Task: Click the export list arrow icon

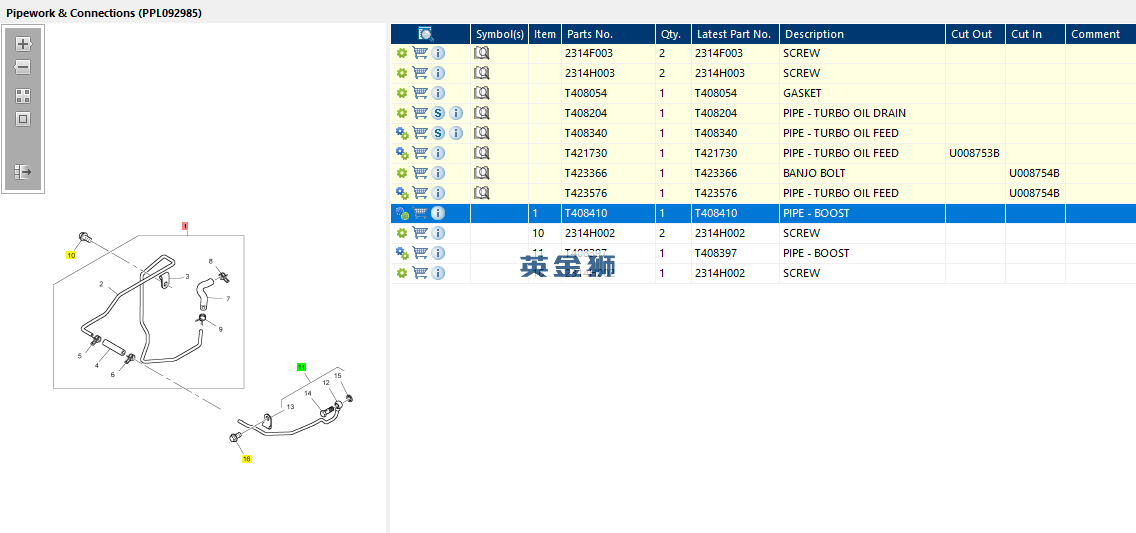Action: [23, 172]
